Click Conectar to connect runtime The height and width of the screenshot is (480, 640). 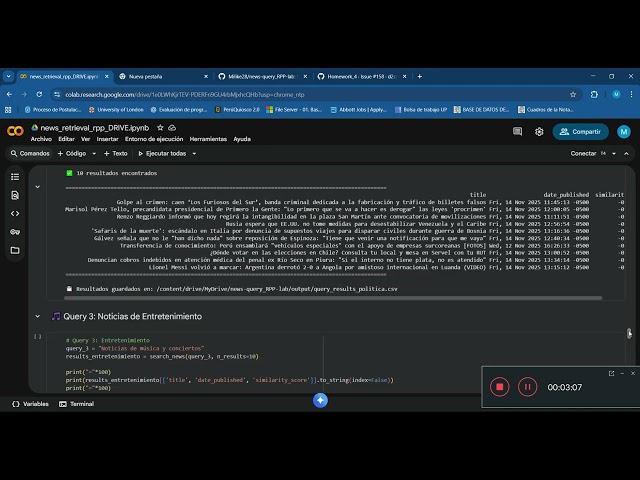(x=583, y=153)
